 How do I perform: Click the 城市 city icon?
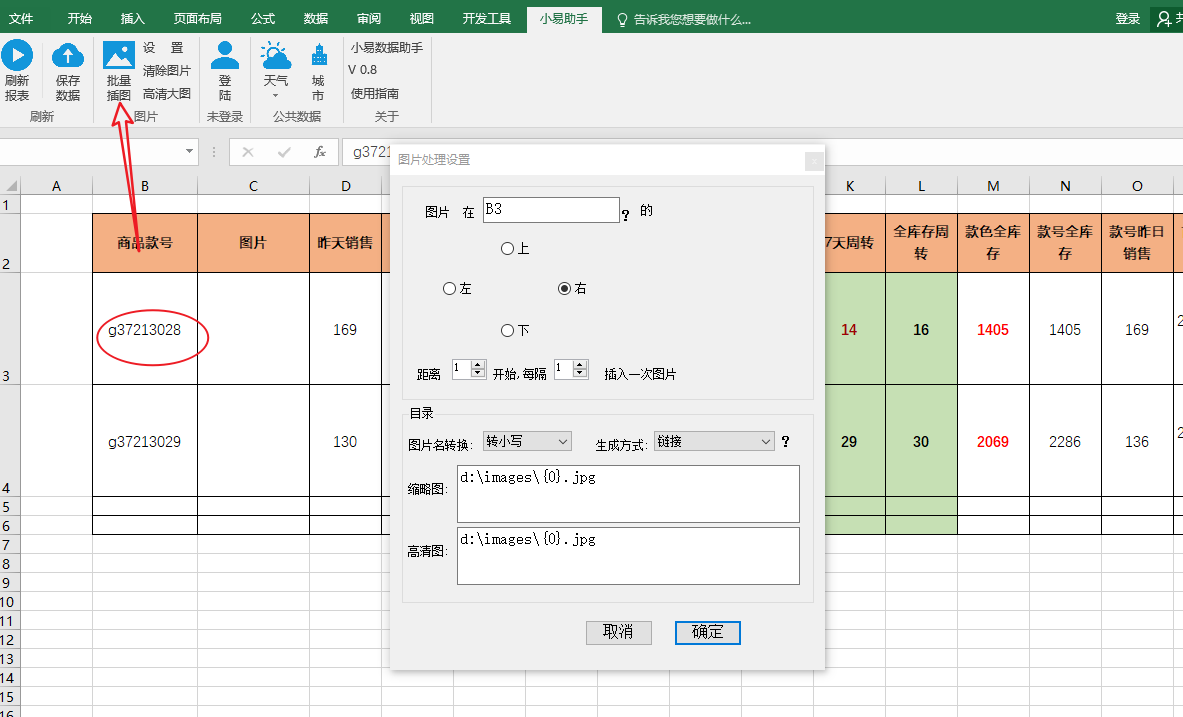(318, 56)
